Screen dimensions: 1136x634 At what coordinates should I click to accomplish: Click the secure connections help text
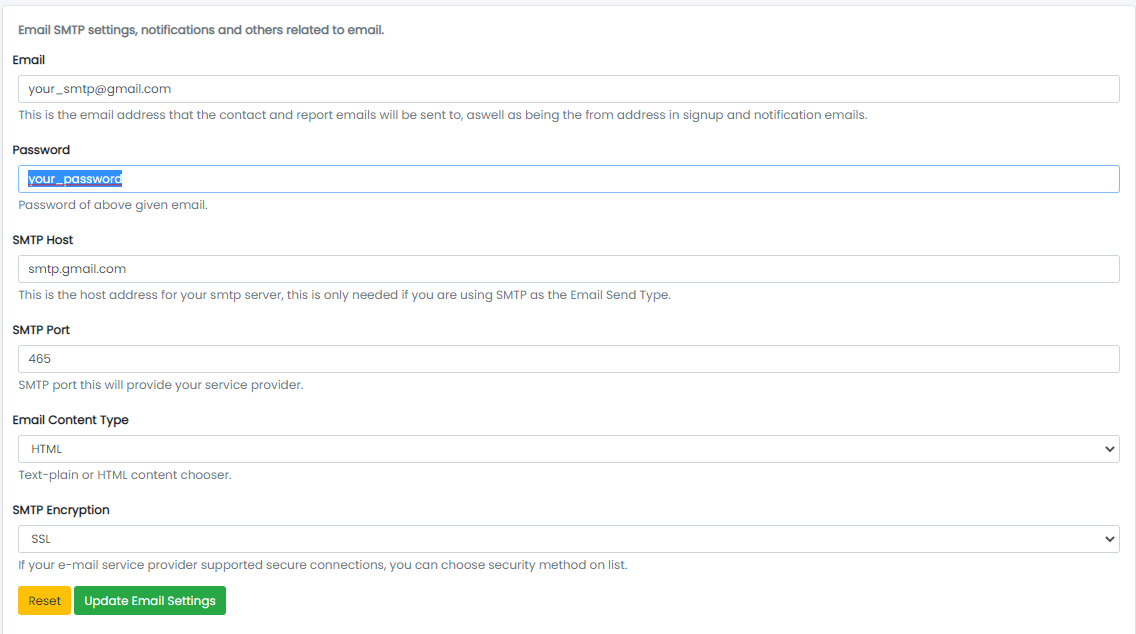click(x=322, y=565)
